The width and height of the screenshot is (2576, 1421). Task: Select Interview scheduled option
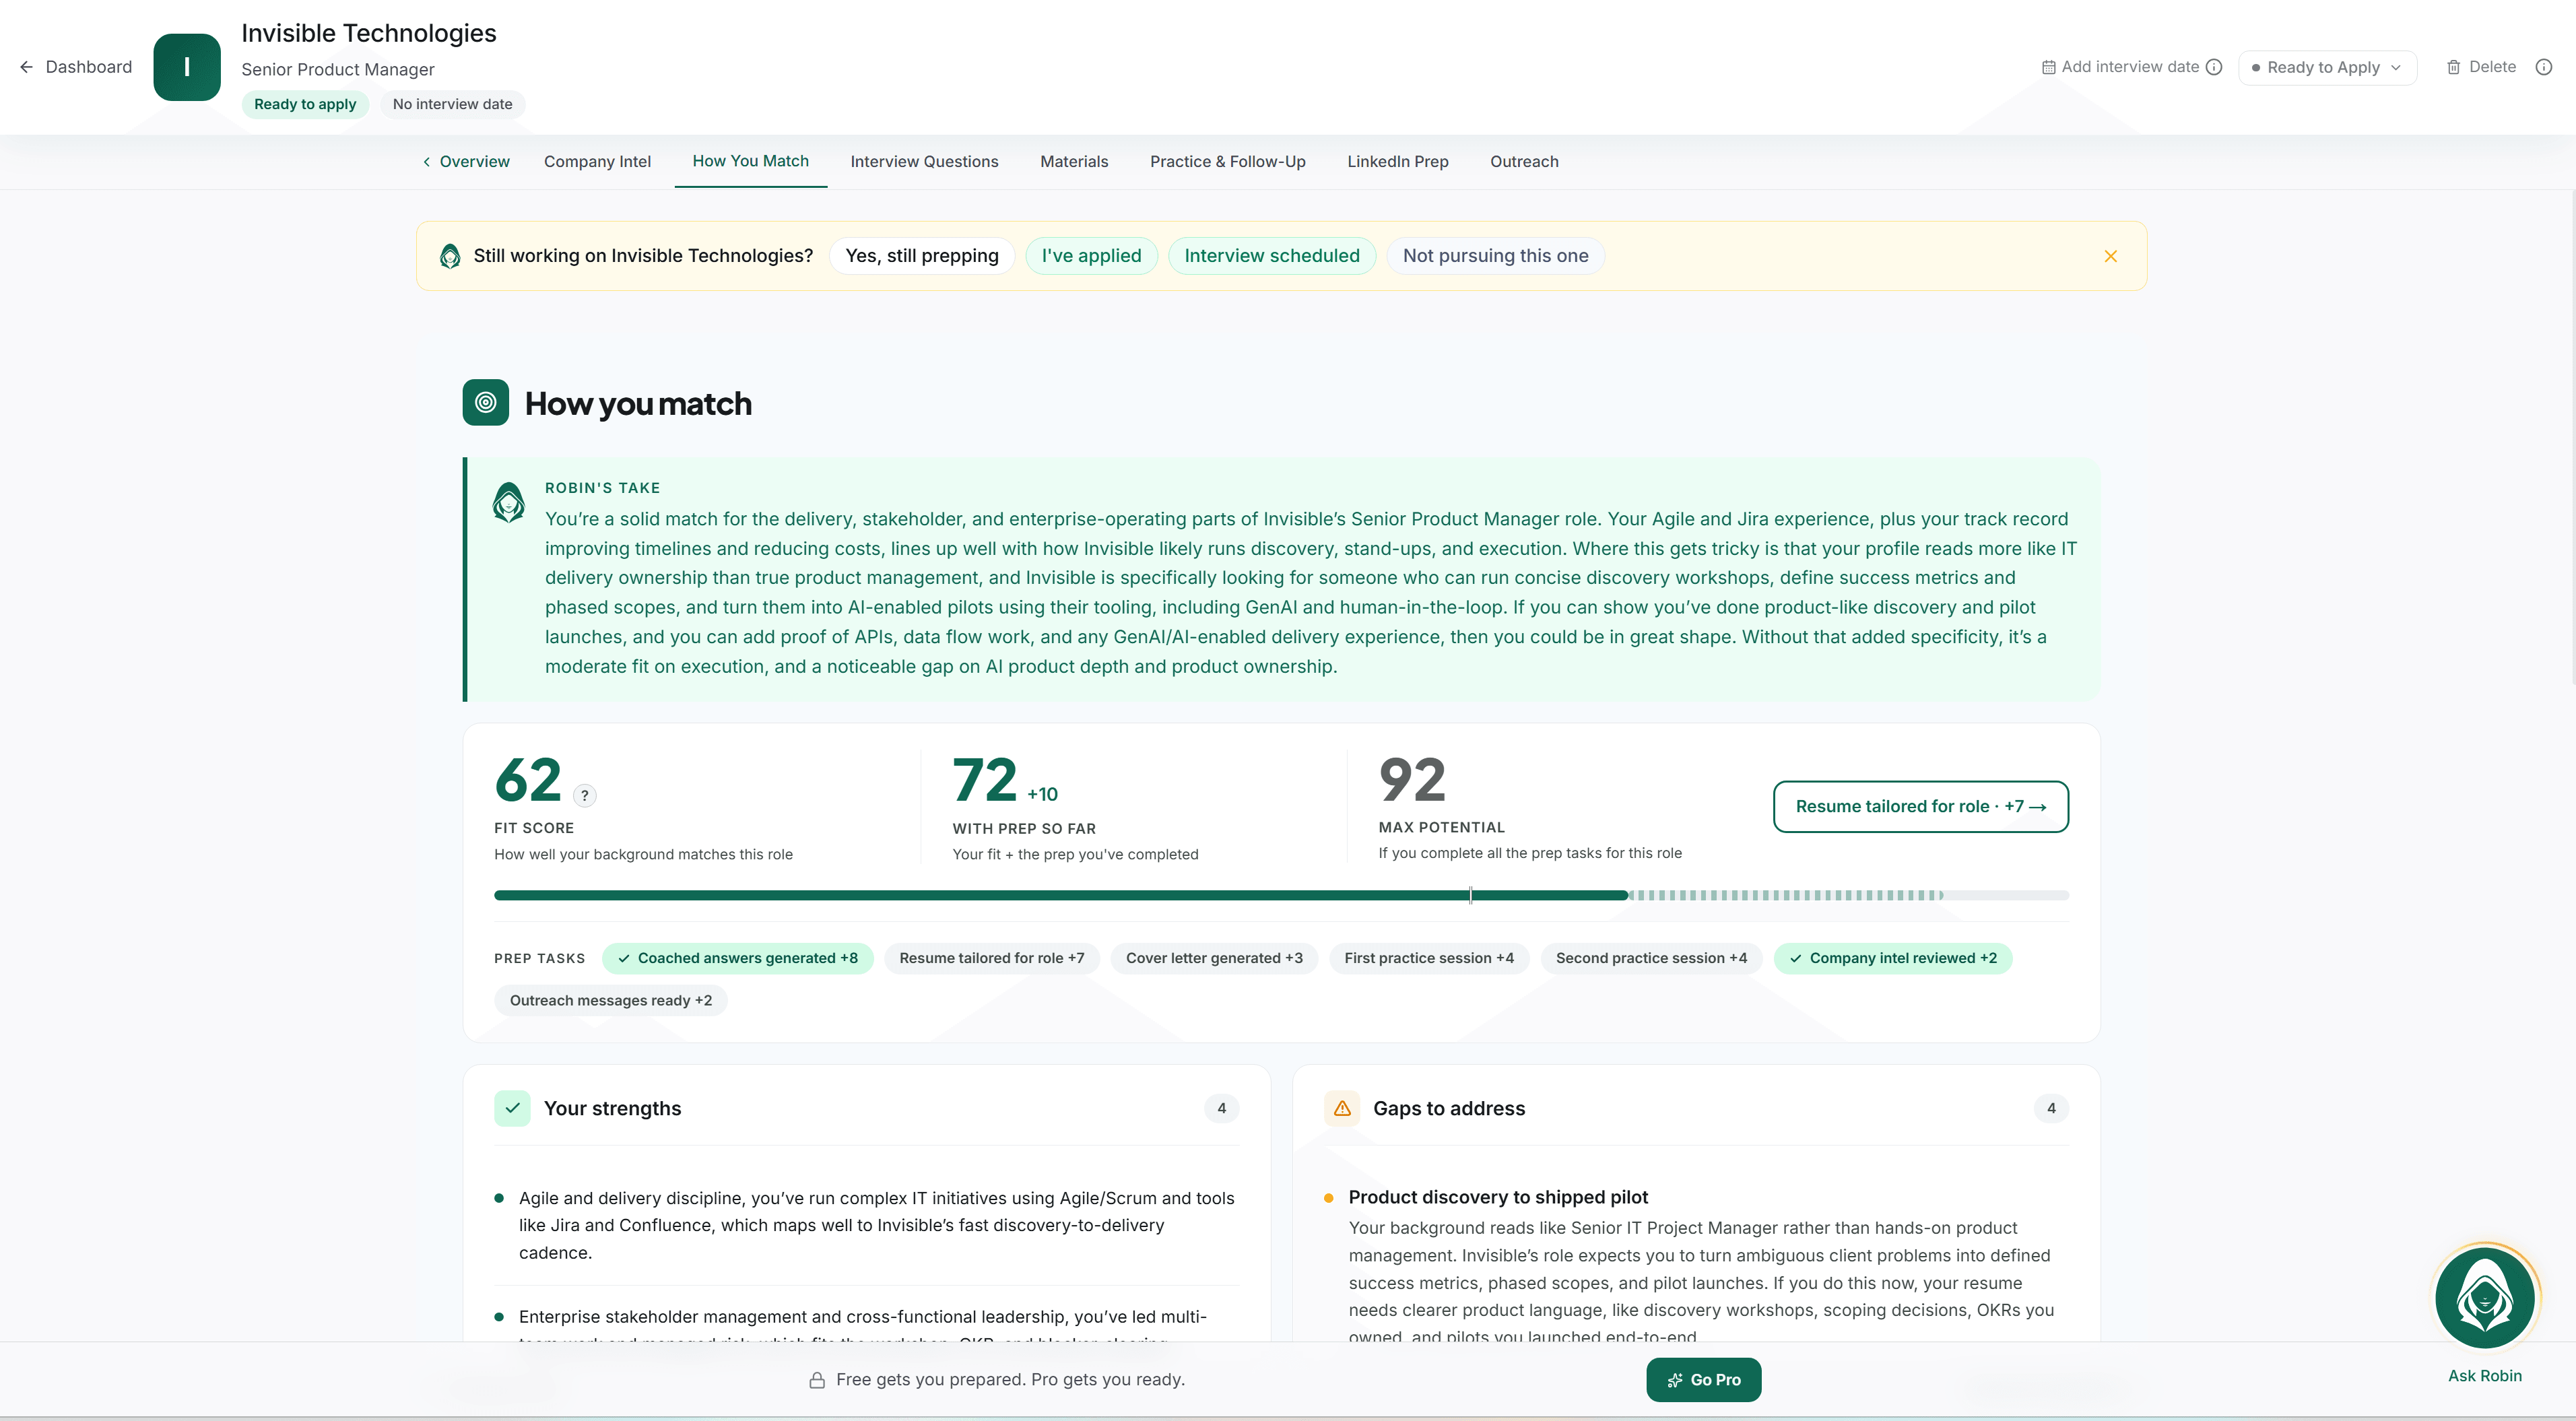point(1272,256)
